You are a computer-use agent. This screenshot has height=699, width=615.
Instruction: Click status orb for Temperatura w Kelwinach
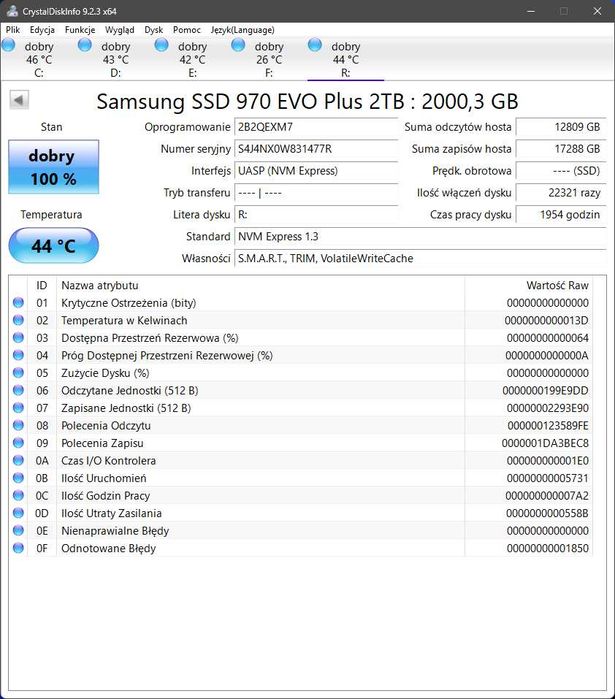pyautogui.click(x=18, y=320)
